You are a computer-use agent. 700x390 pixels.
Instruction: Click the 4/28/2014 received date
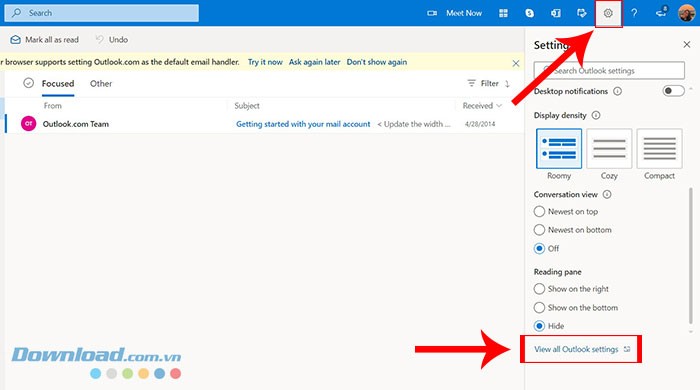[480, 124]
